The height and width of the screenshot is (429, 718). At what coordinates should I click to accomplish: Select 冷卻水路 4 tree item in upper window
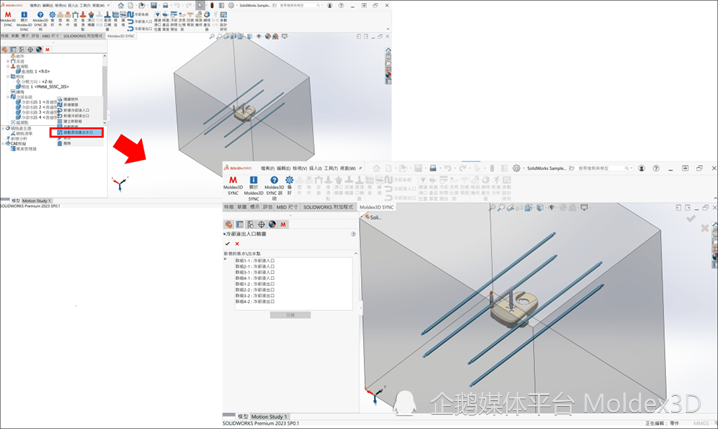tap(37, 118)
